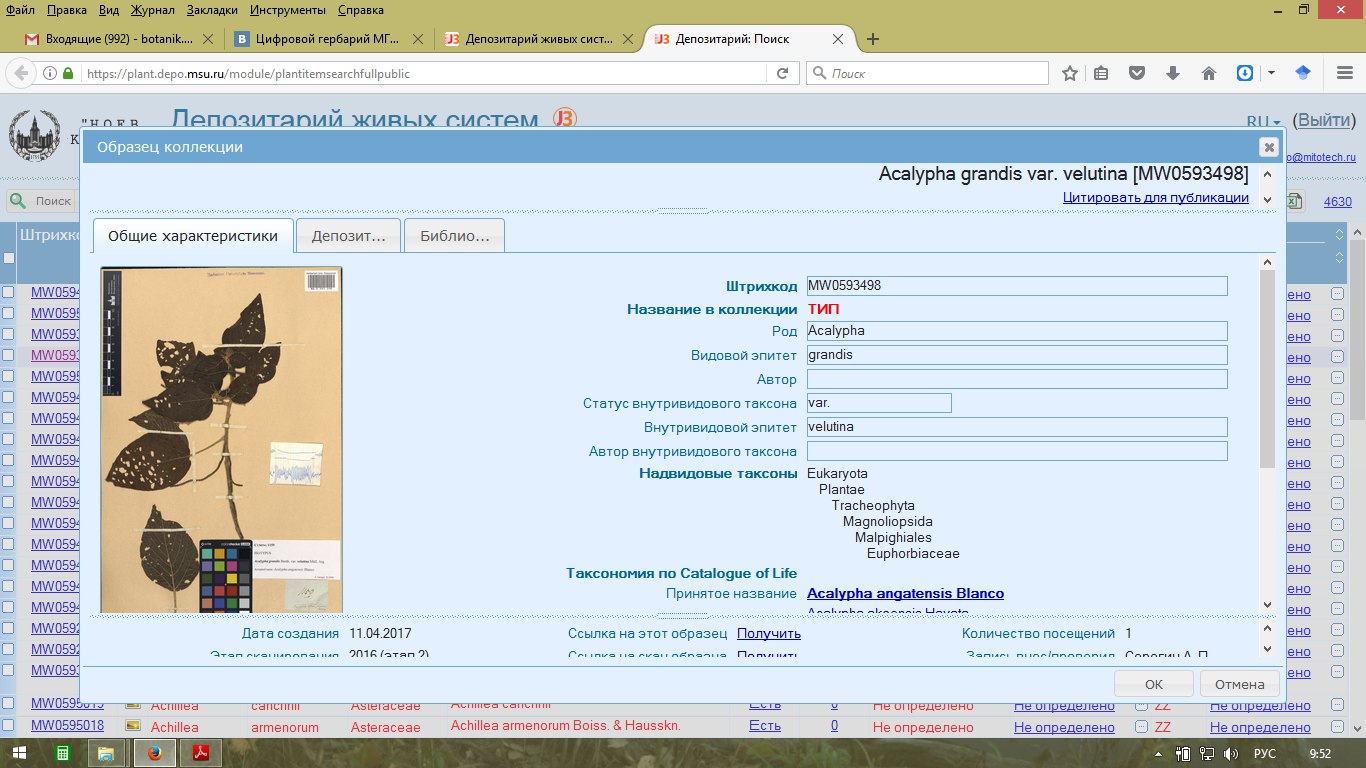
Task: Close the Образец коллекции dialog
Action: pos(1268,147)
